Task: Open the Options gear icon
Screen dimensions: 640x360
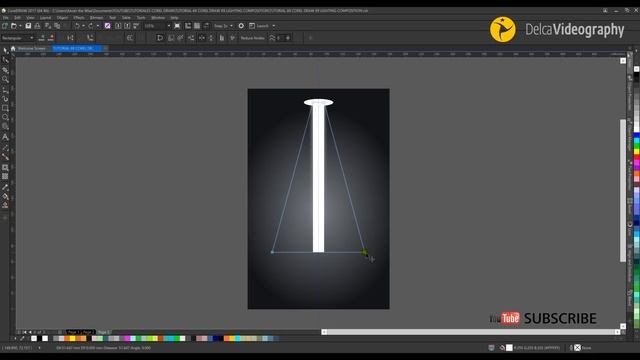Action: (x=241, y=26)
